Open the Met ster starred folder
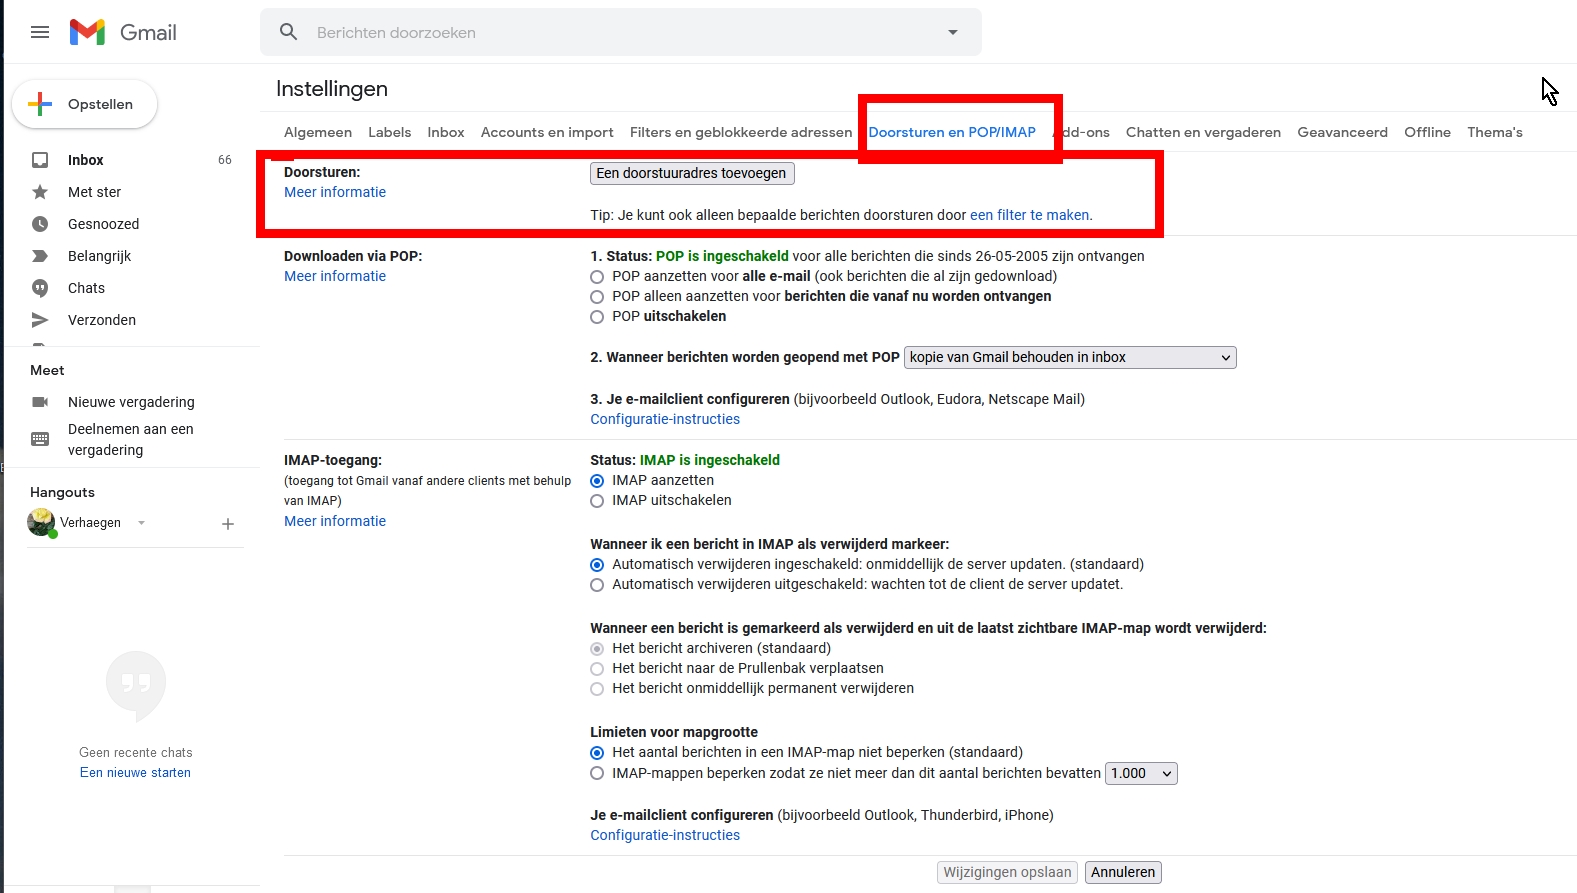1577x893 pixels. tap(94, 192)
